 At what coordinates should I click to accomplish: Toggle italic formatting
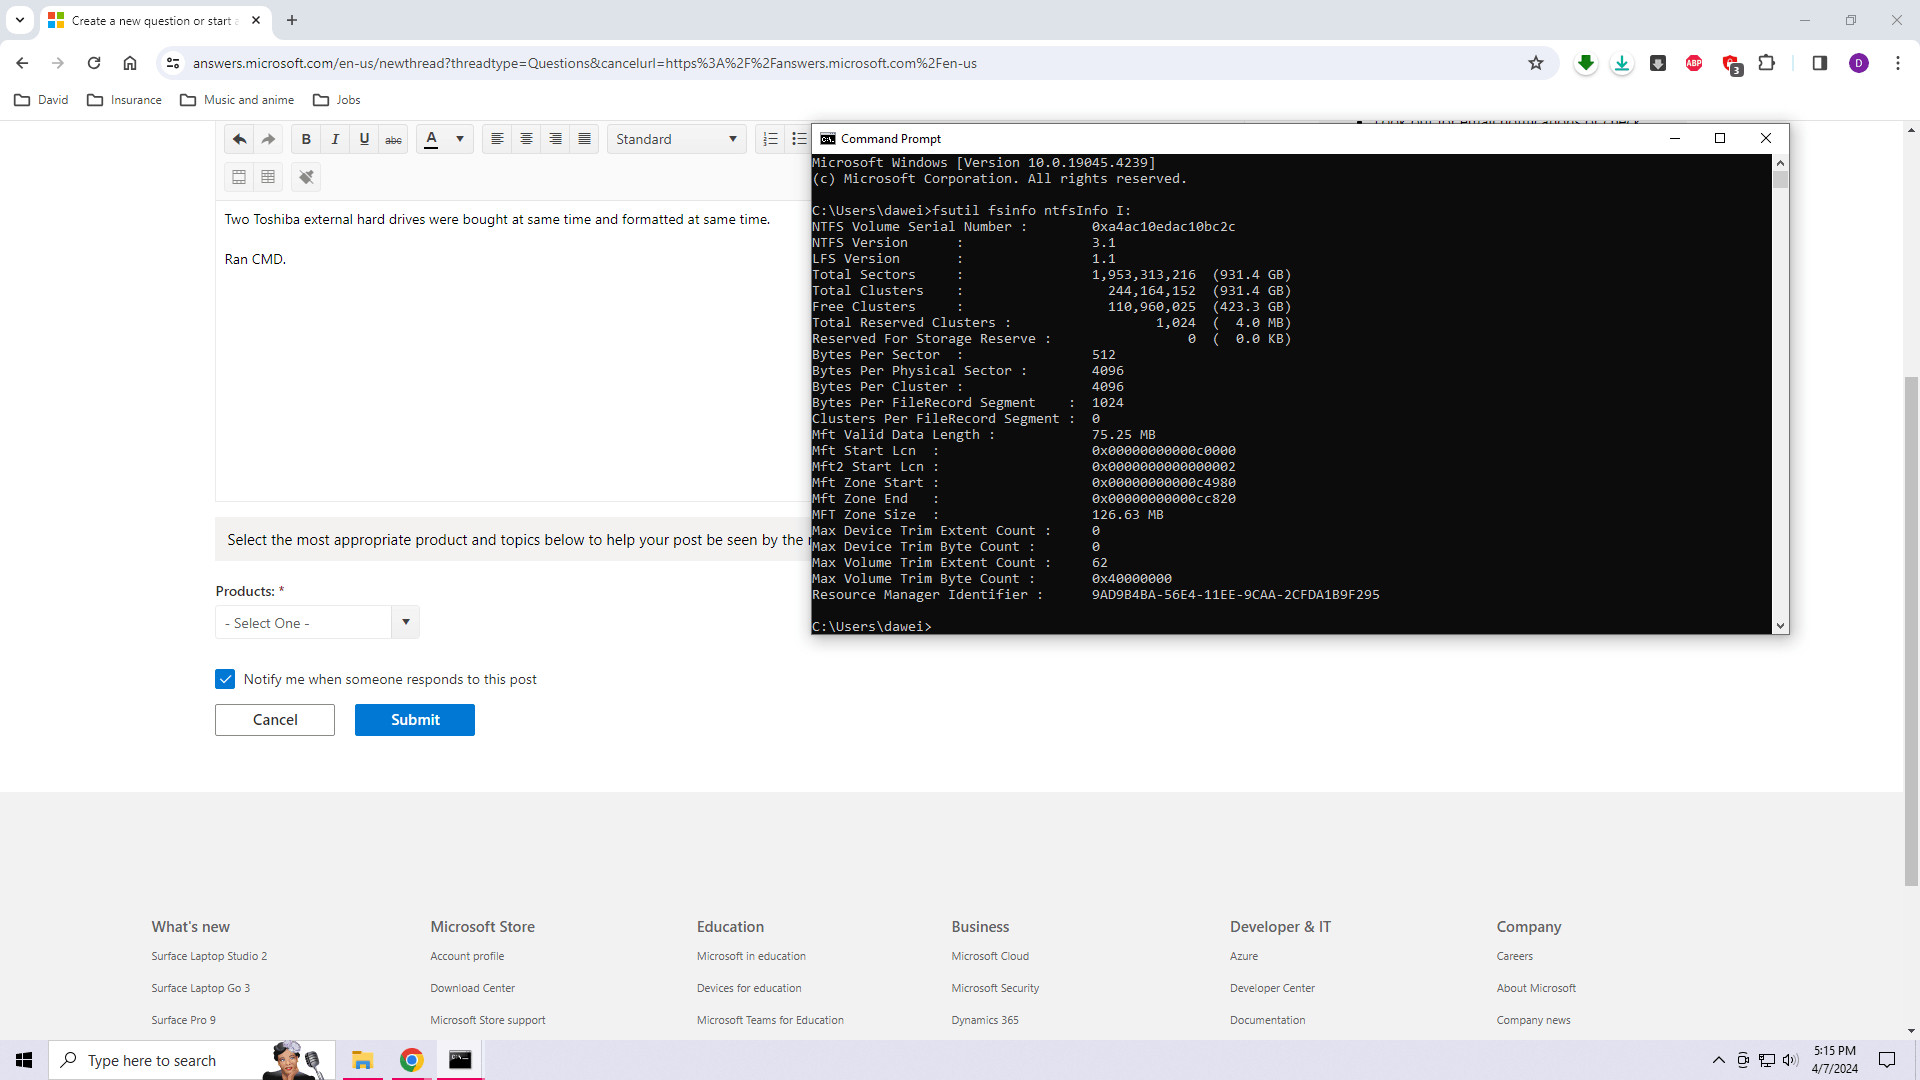pos(335,139)
